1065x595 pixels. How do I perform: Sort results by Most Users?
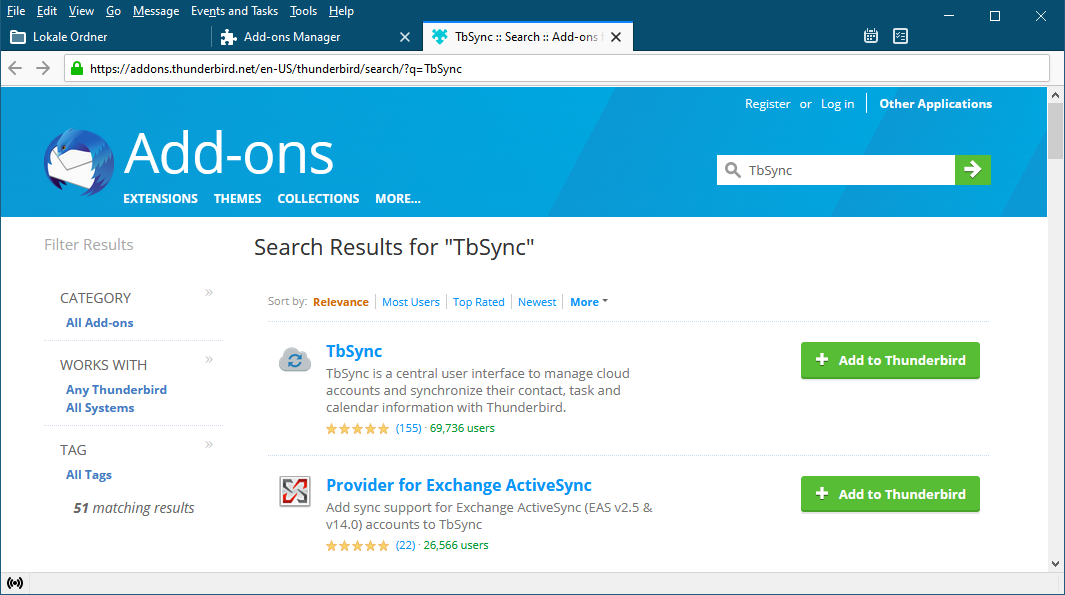[411, 302]
